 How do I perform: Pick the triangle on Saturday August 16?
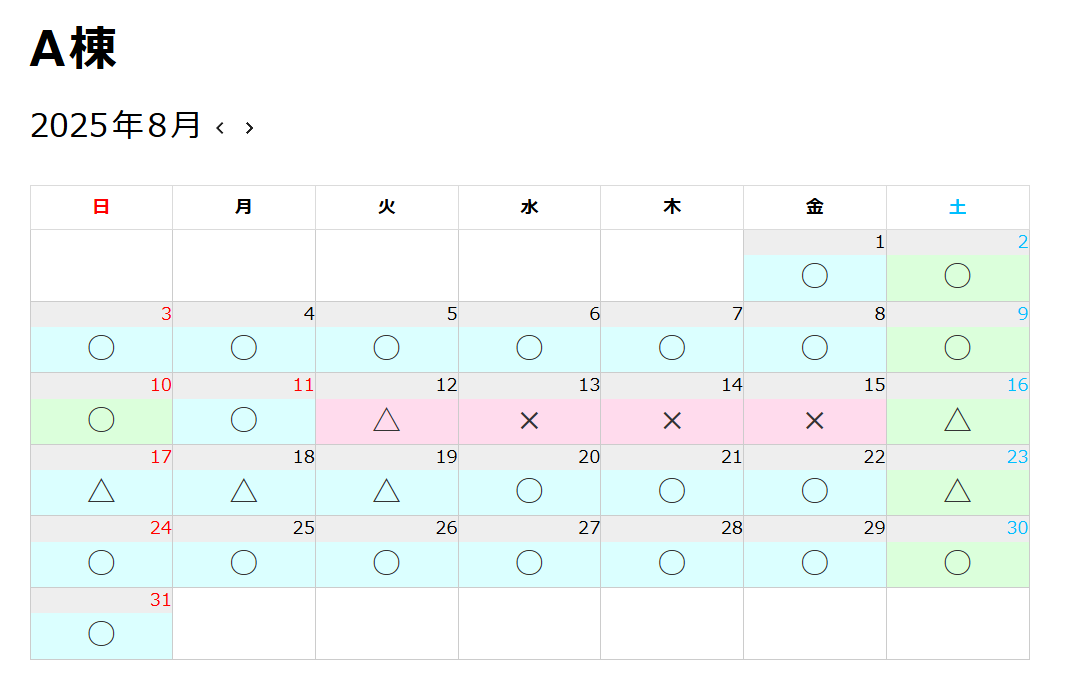point(957,420)
